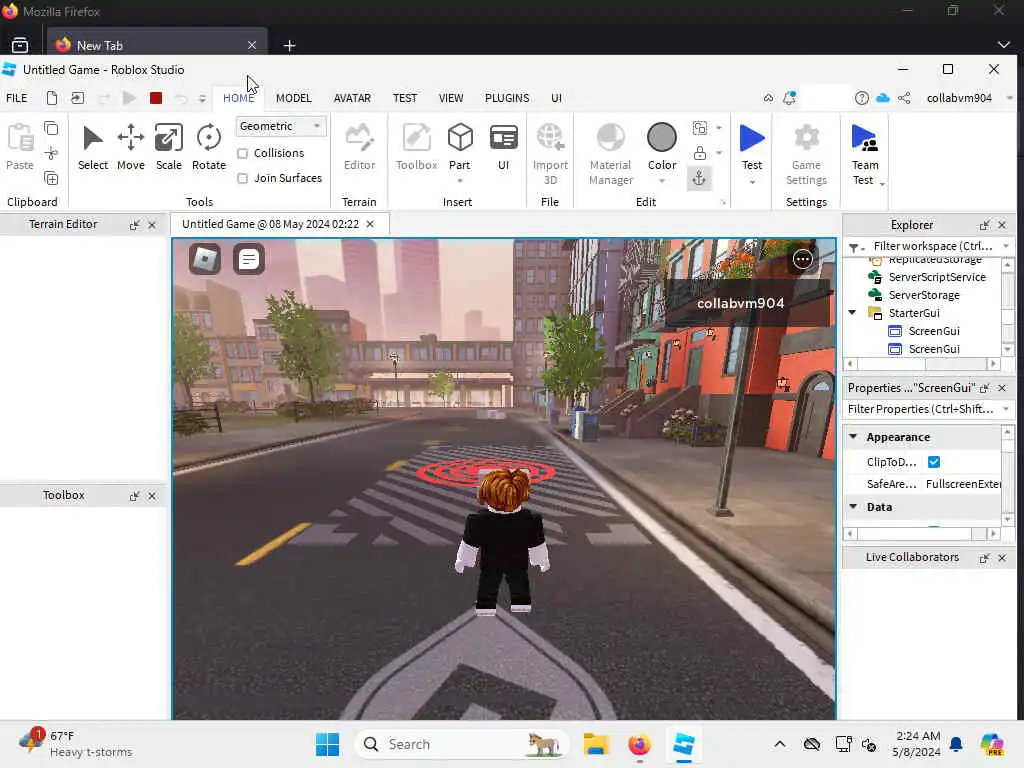Open the Test dropdown arrow
This screenshot has height=768, width=1024.
click(752, 182)
